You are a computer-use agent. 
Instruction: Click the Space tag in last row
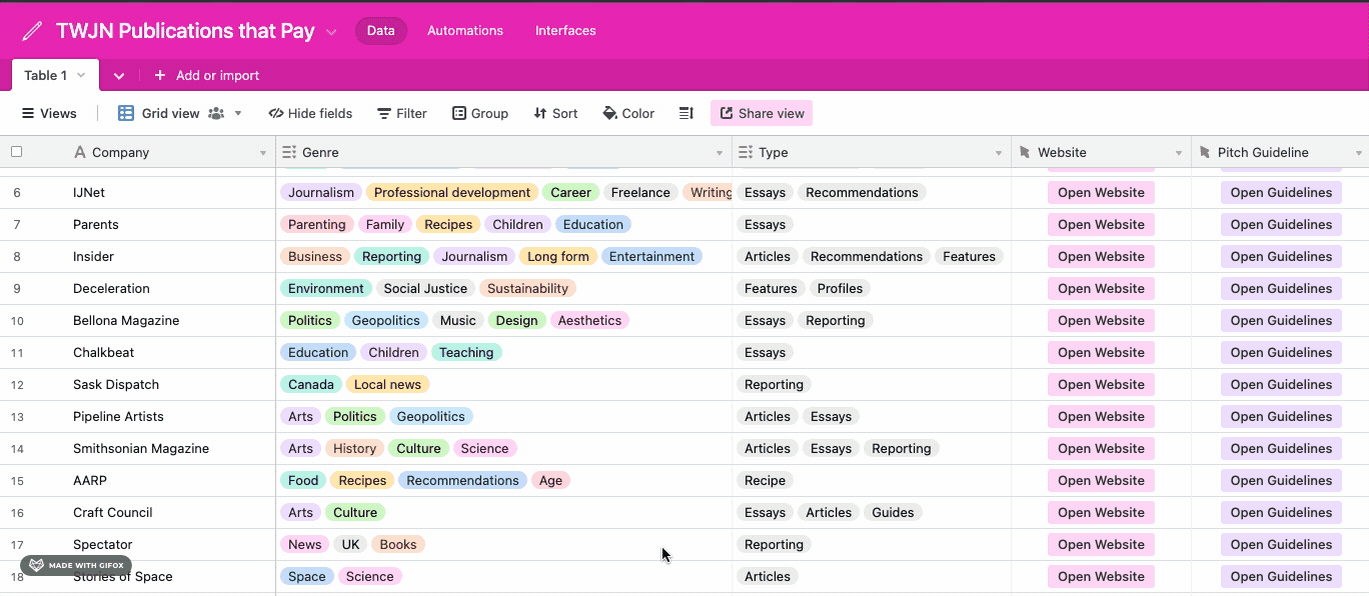(307, 576)
